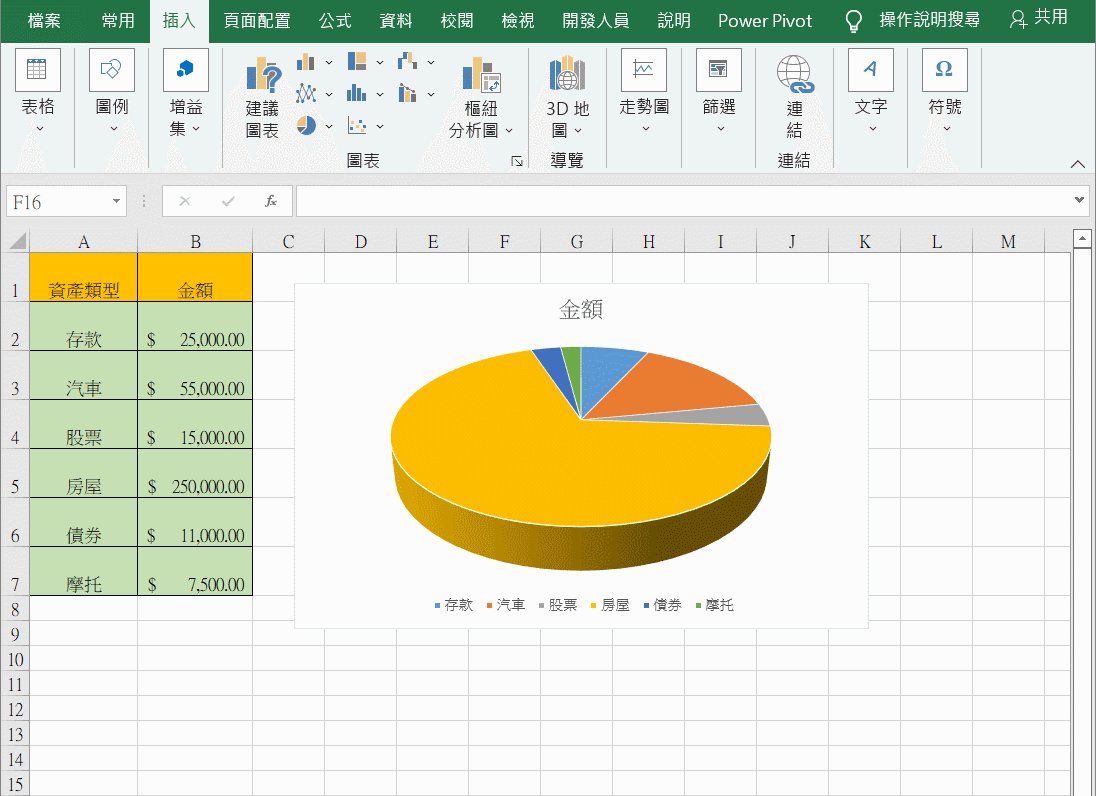The height and width of the screenshot is (796, 1096).
Task: Open chart dialog launcher in 圖表 group
Action: click(x=517, y=161)
